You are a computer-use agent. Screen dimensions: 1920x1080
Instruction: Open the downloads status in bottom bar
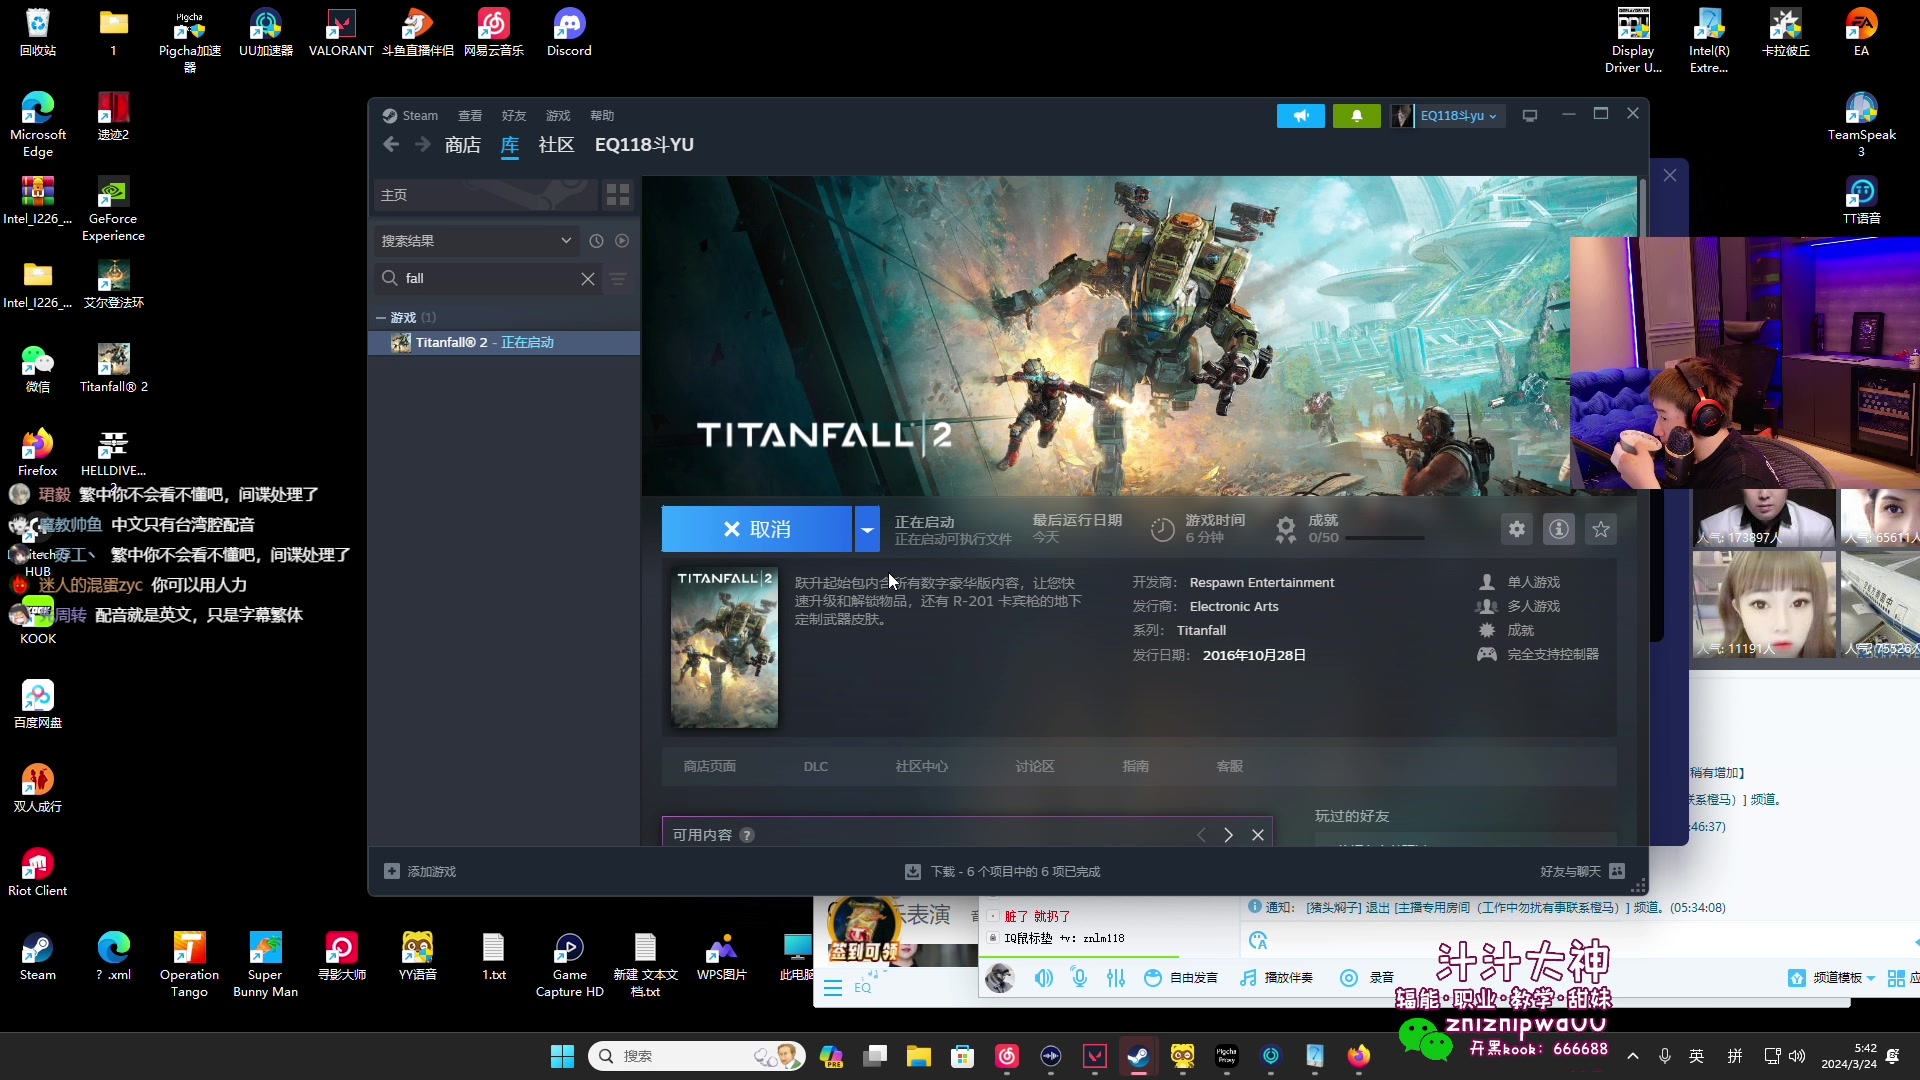[x=1002, y=872]
